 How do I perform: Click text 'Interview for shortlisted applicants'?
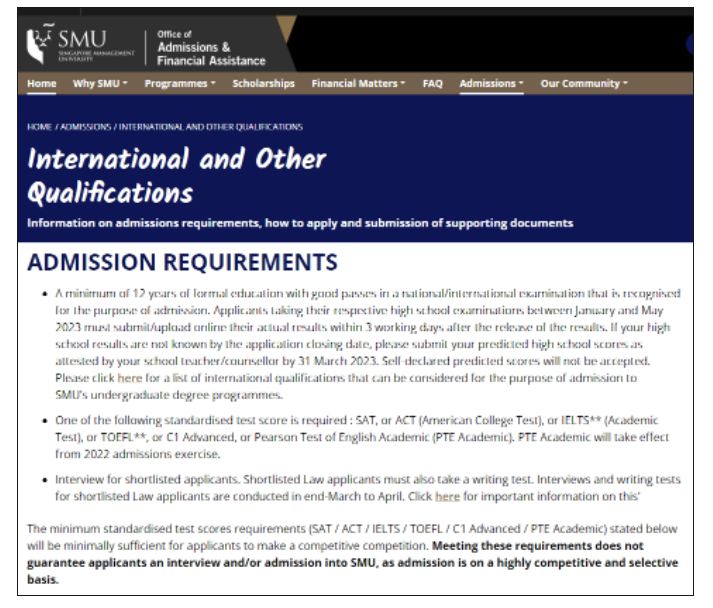pyautogui.click(x=147, y=480)
